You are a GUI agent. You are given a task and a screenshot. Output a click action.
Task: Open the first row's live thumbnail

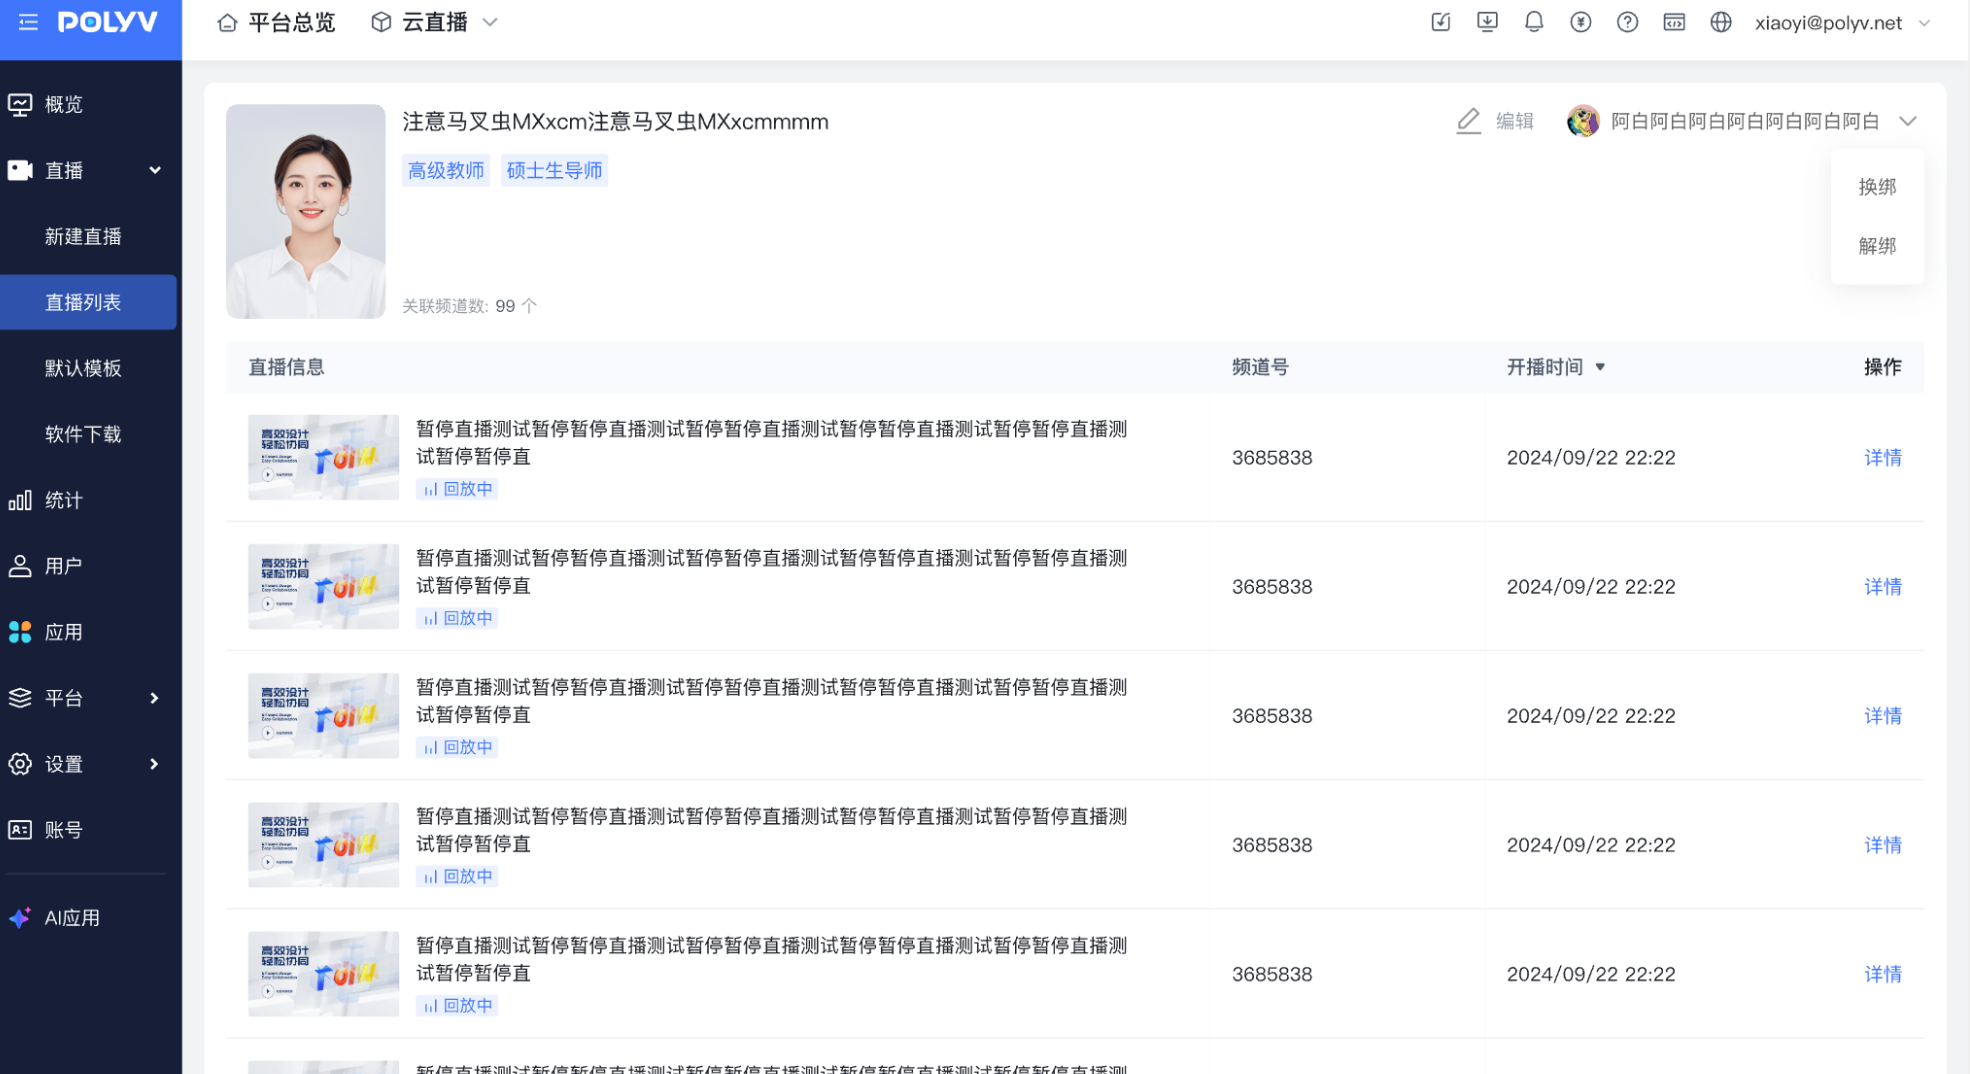323,457
